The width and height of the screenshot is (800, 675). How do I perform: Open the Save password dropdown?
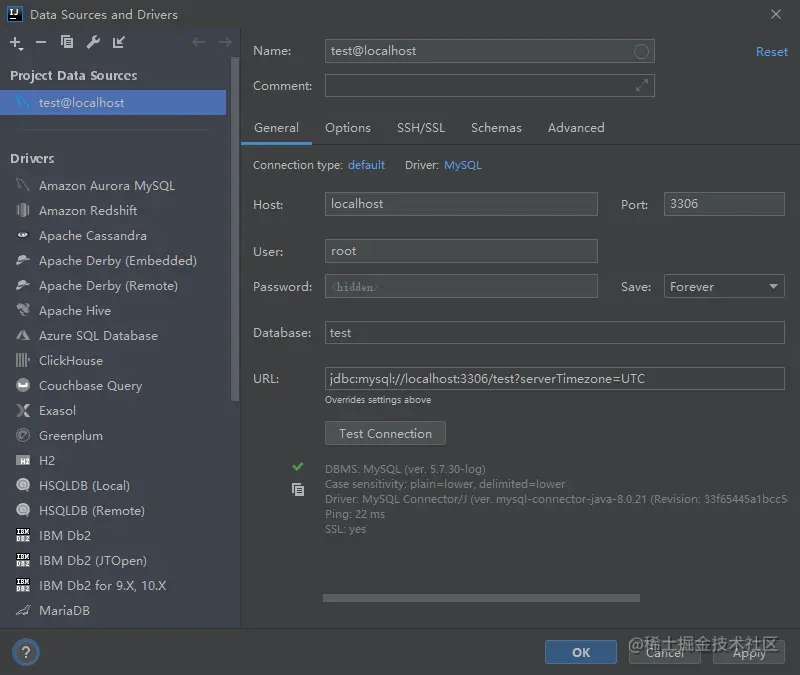tap(724, 286)
